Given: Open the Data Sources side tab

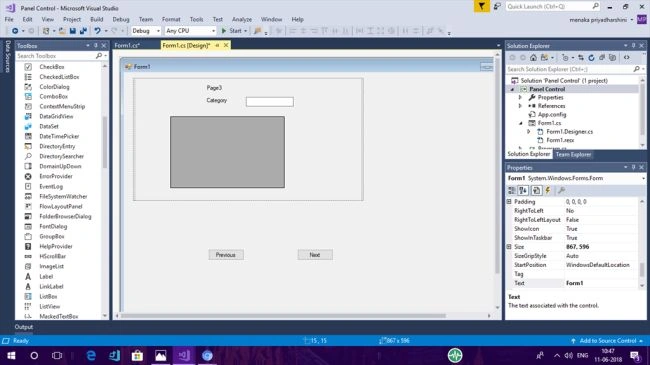Looking at the screenshot, I should pos(7,57).
